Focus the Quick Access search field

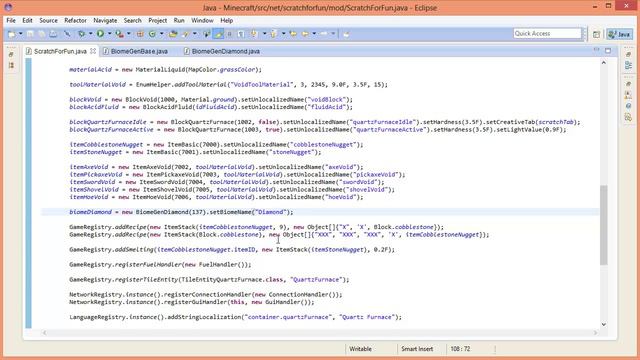click(x=547, y=33)
